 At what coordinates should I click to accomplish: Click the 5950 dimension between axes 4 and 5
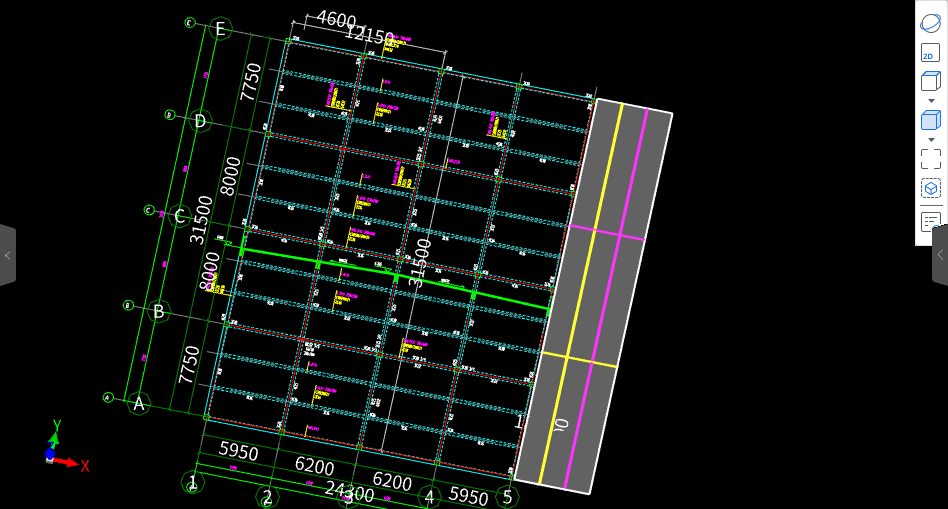468,495
